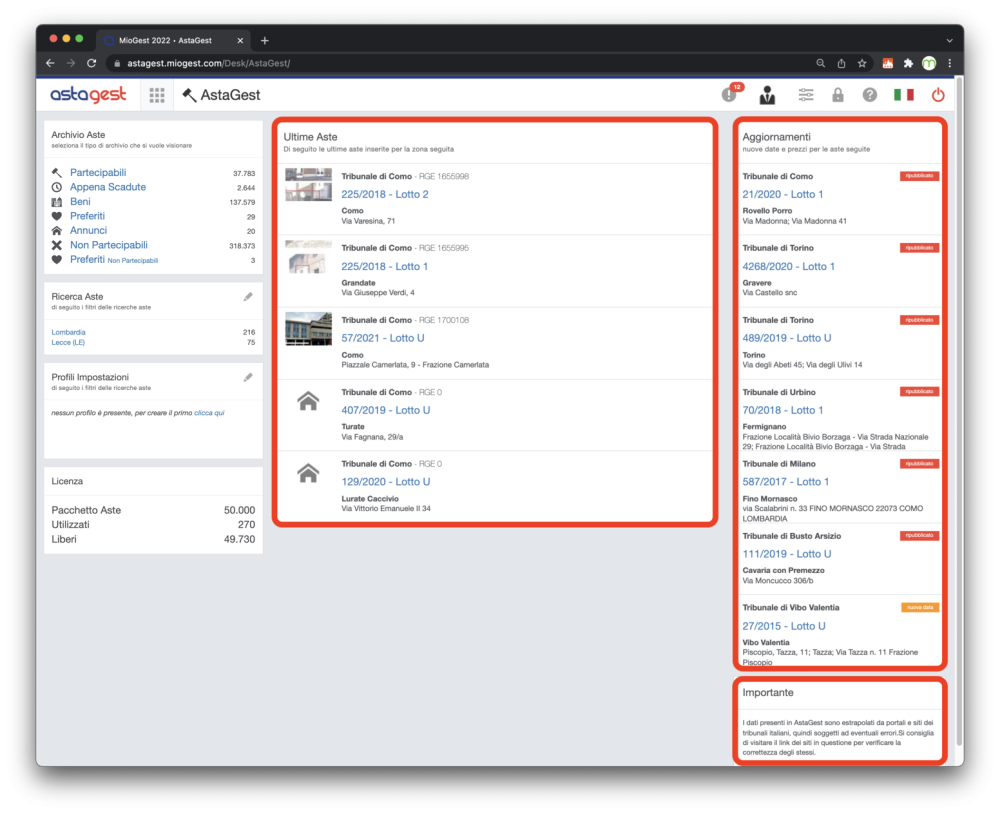Viewport: 1000px width, 814px height.
Task: Open update 21/2020 - Lotto 1
Action: [783, 195]
